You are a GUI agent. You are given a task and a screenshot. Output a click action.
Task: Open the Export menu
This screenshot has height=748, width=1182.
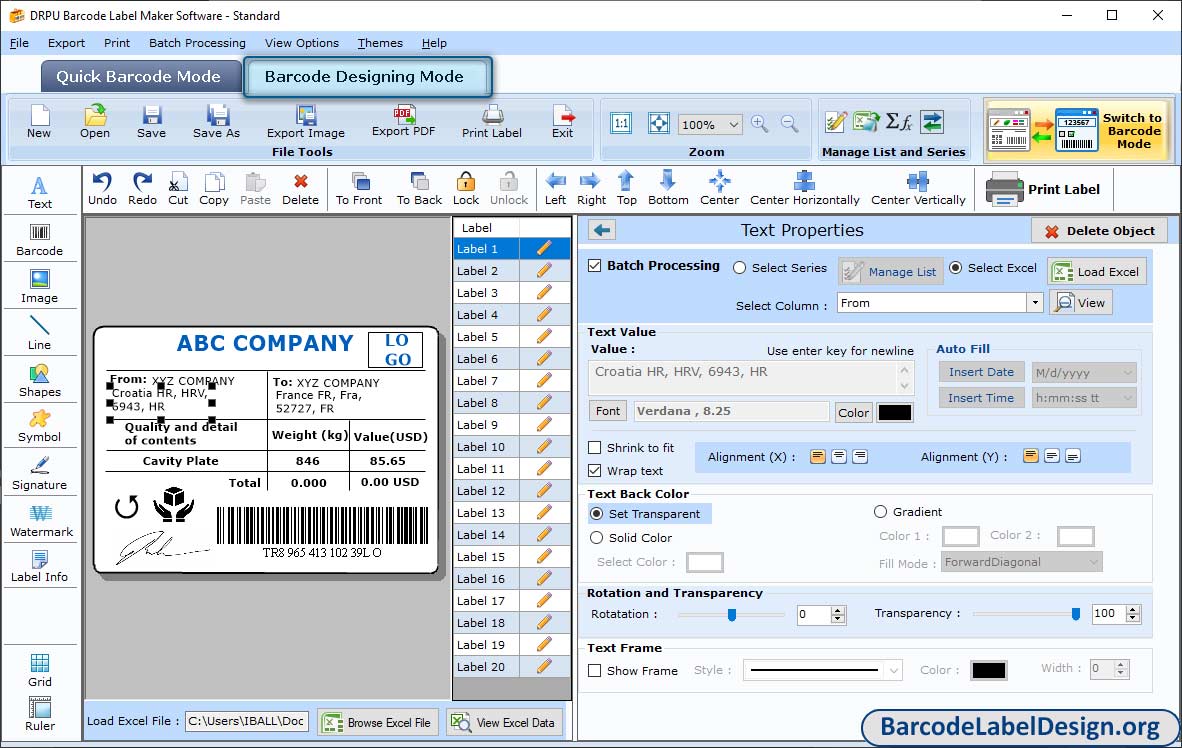[x=66, y=43]
